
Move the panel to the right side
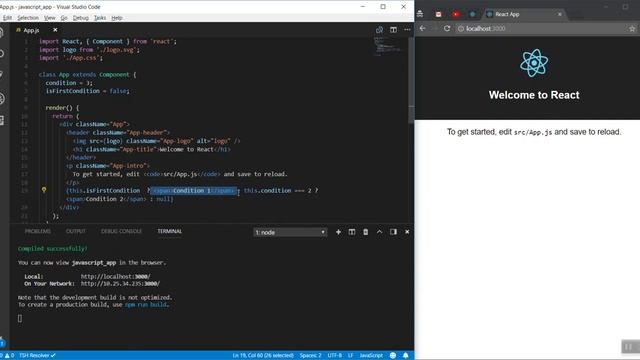point(393,232)
